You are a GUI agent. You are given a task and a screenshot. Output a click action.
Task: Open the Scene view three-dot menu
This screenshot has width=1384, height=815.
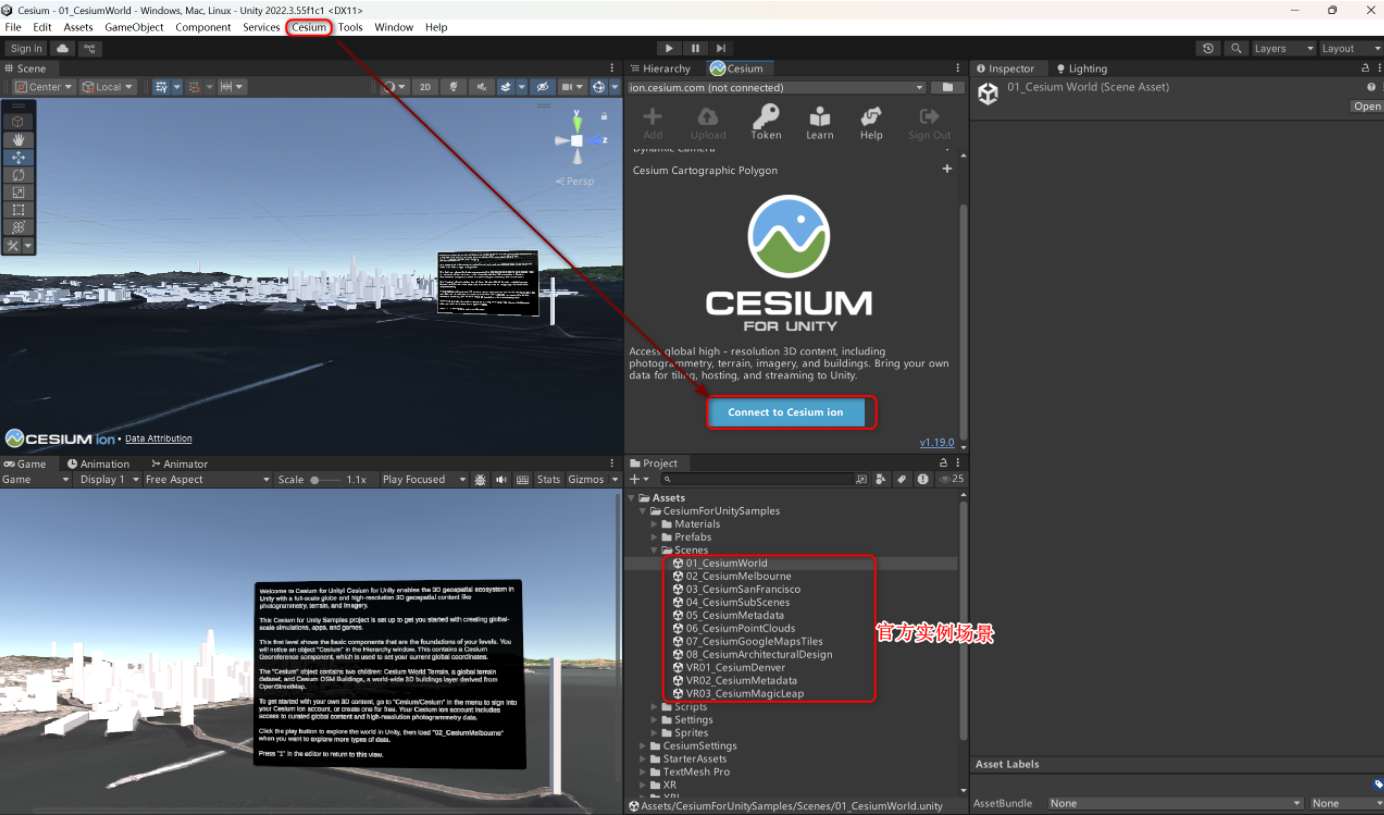click(x=612, y=68)
